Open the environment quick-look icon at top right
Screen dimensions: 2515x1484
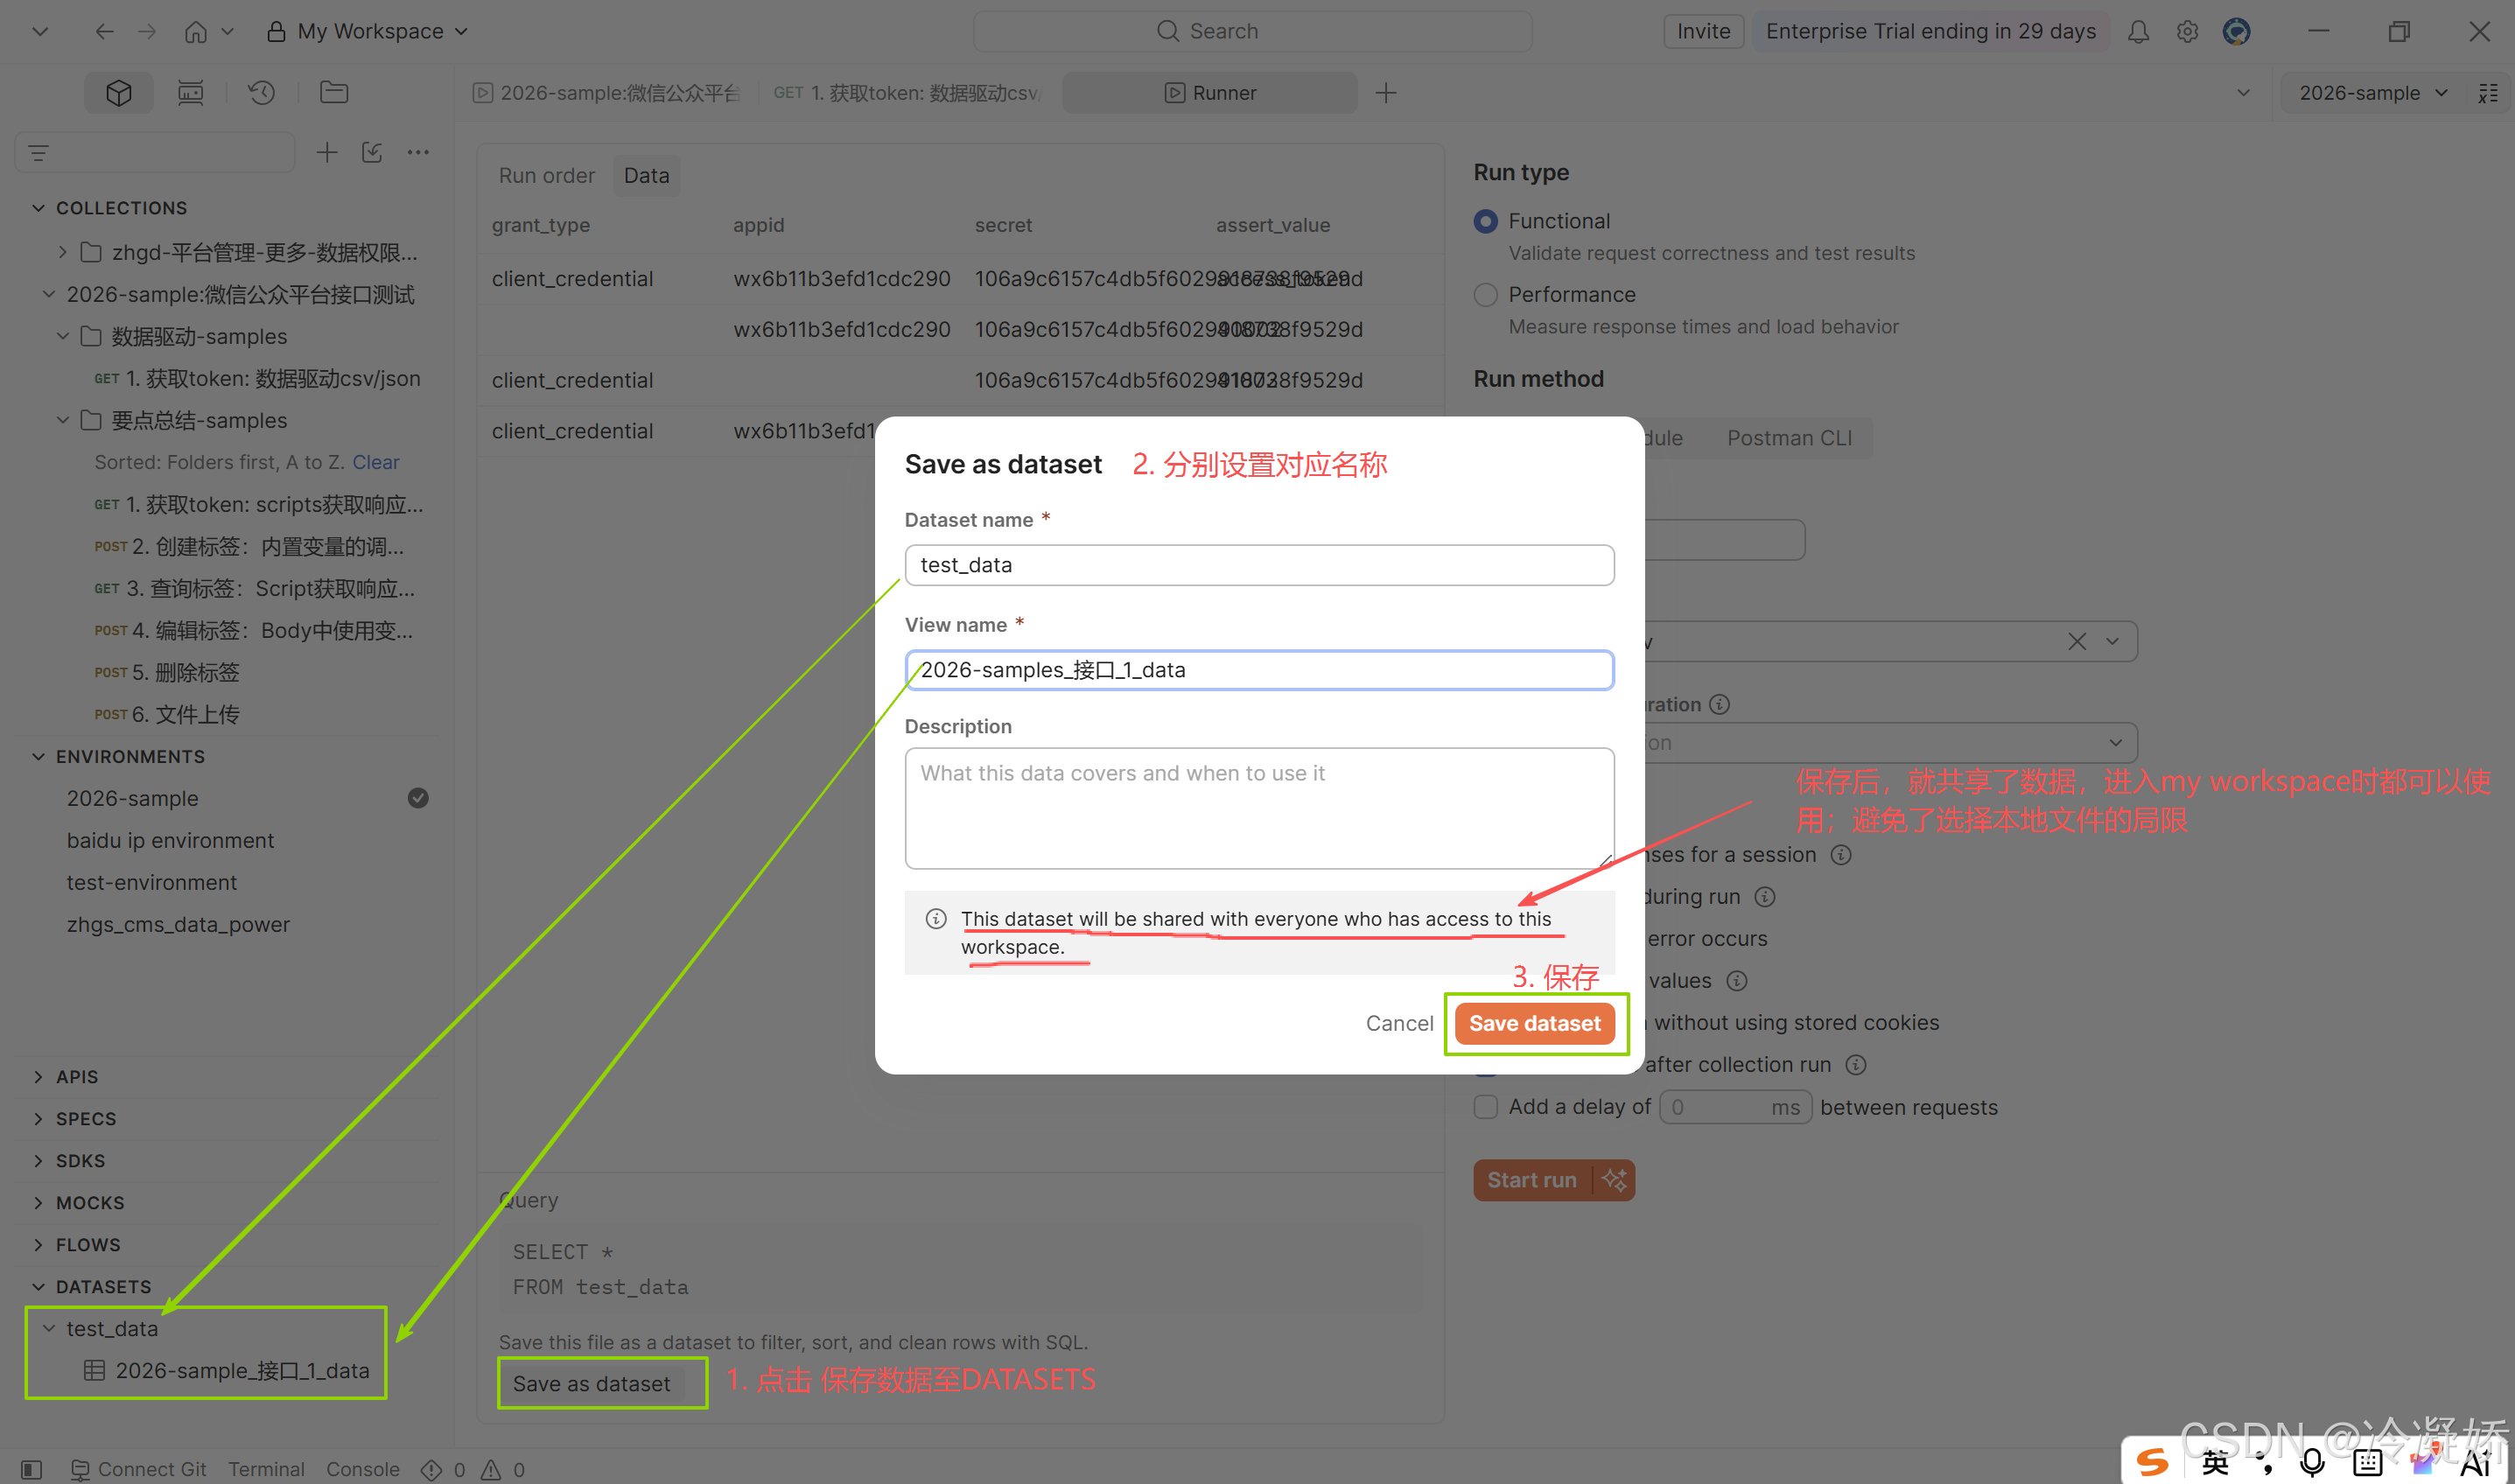point(2488,93)
